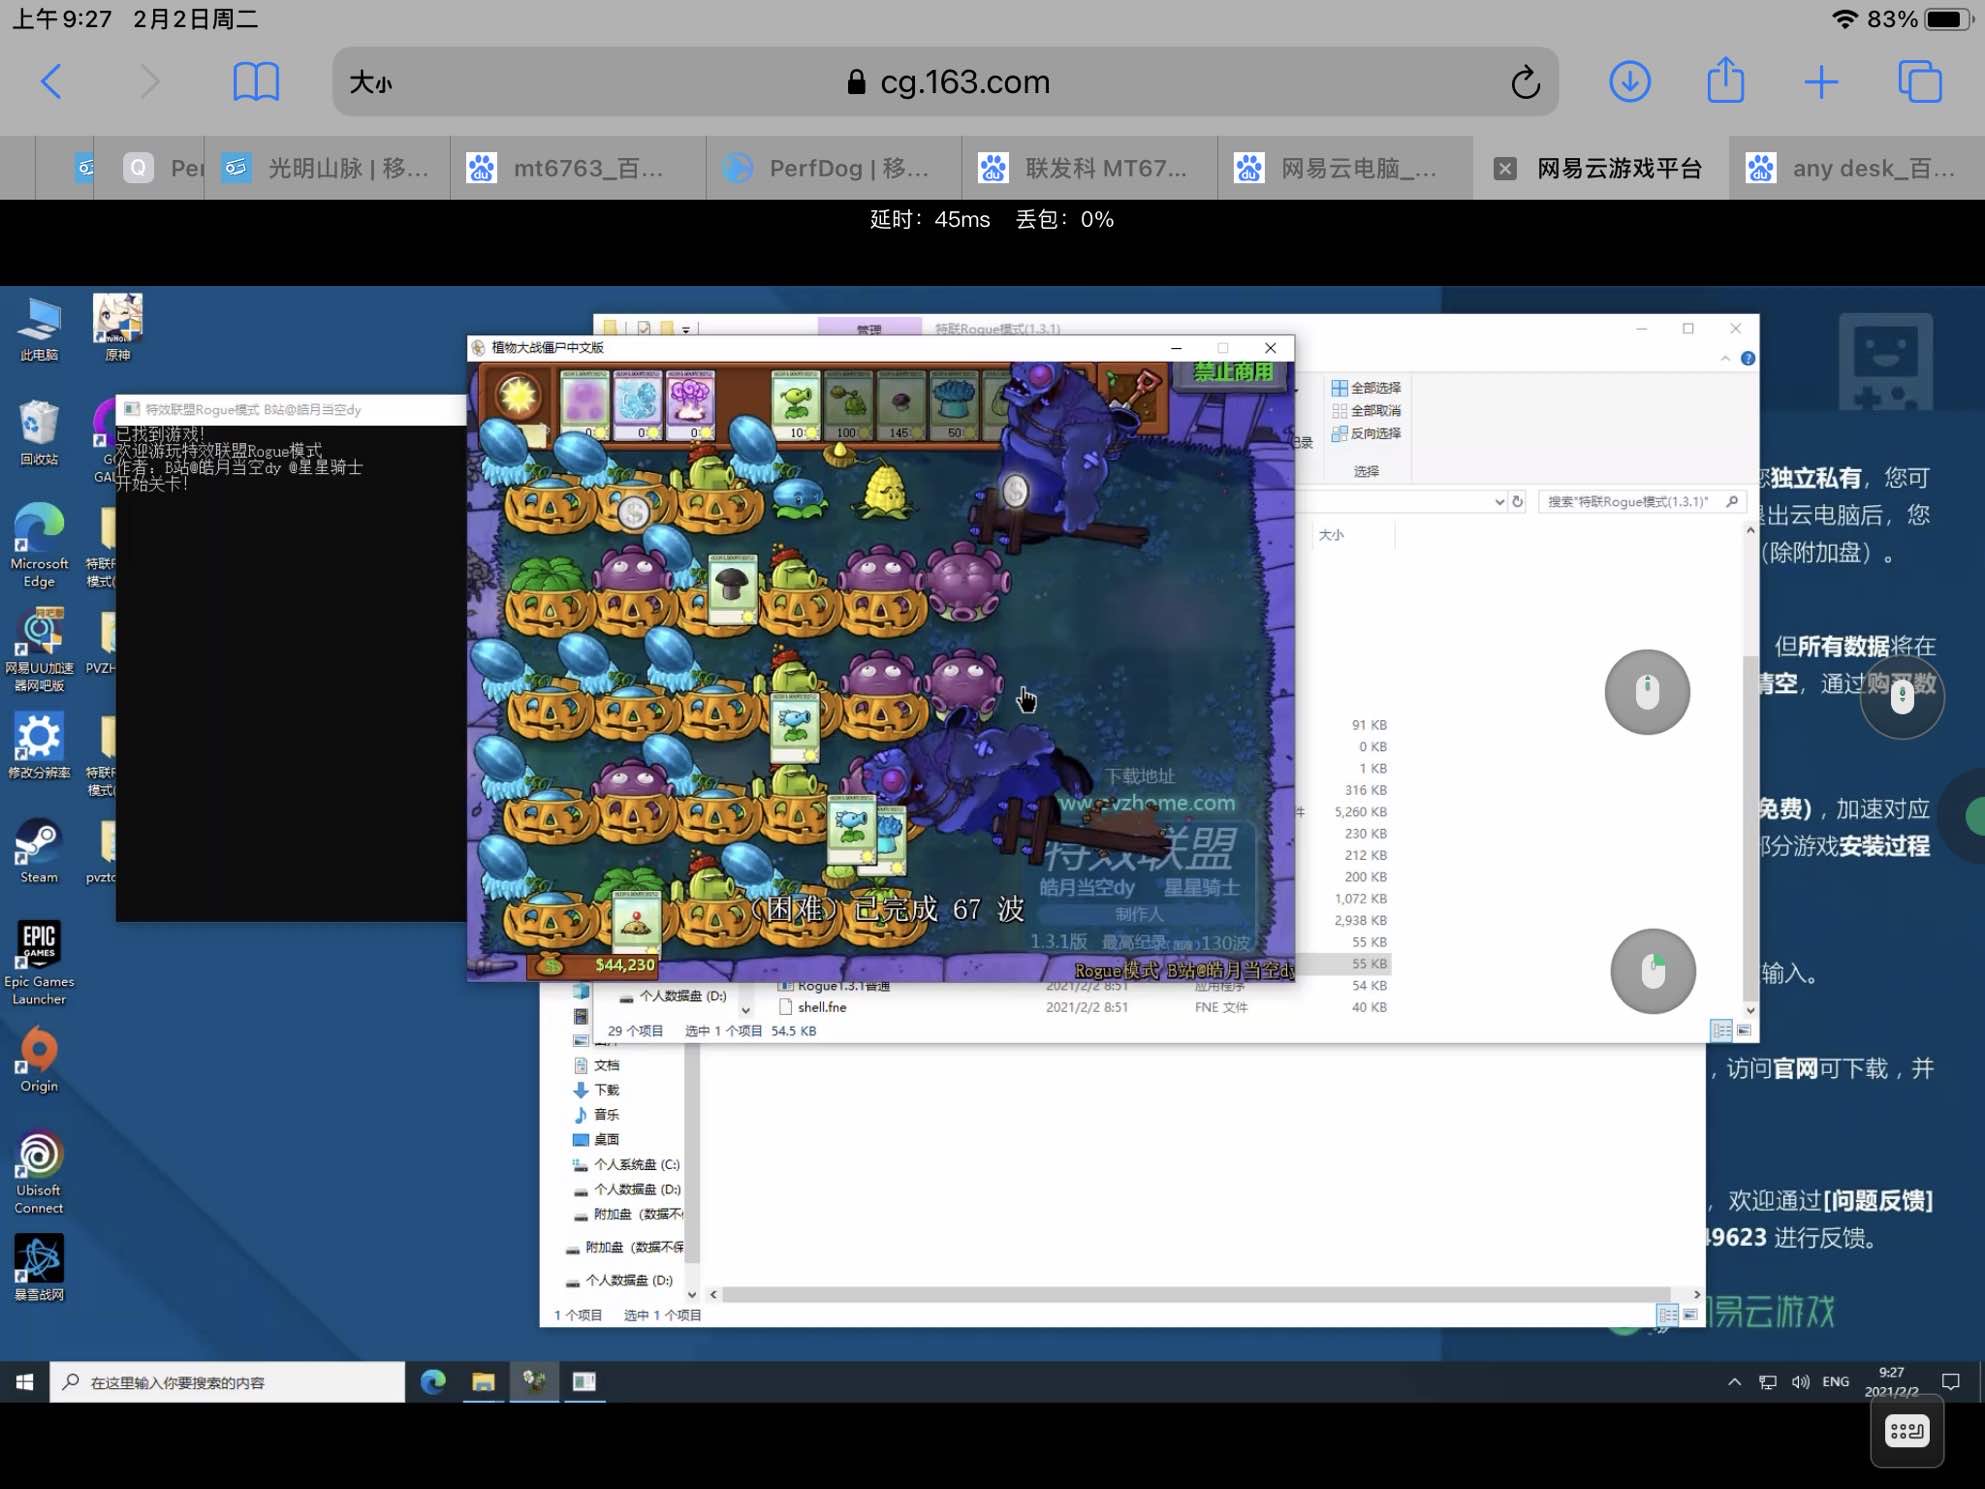1985x1489 pixels.
Task: Launch Epic Games Launcher shortcut
Action: pyautogui.click(x=39, y=962)
